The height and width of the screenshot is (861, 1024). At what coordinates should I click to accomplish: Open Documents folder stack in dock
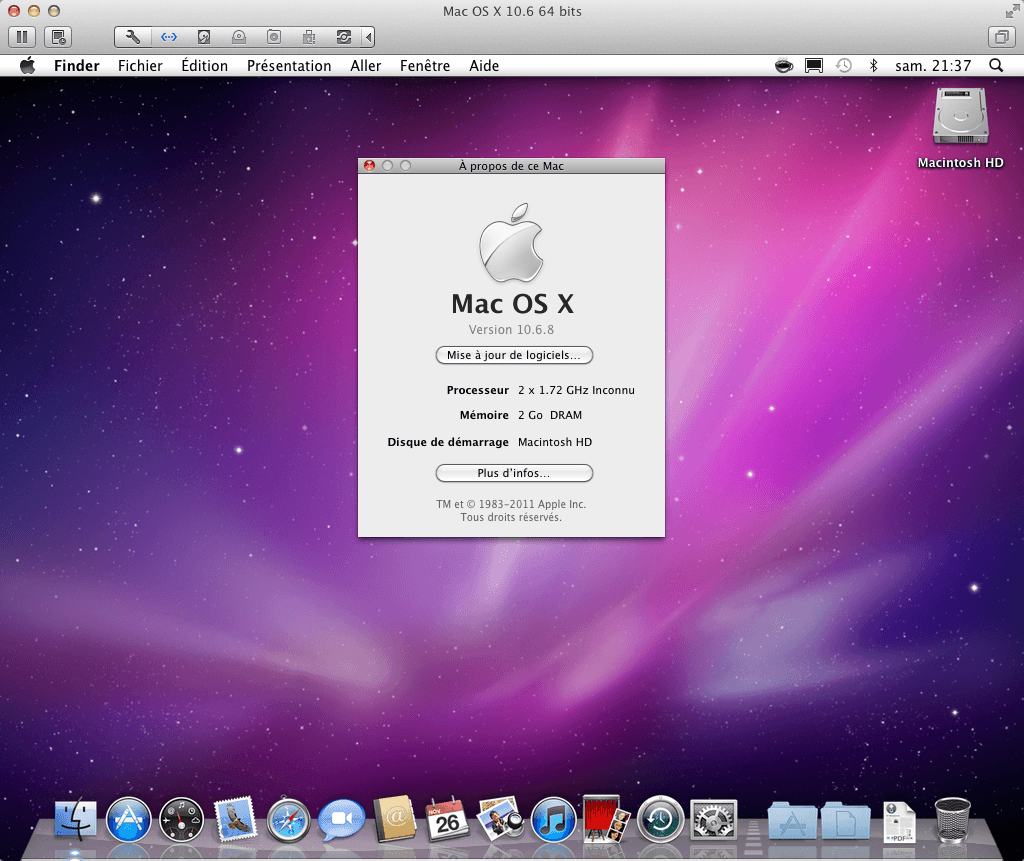click(x=846, y=820)
